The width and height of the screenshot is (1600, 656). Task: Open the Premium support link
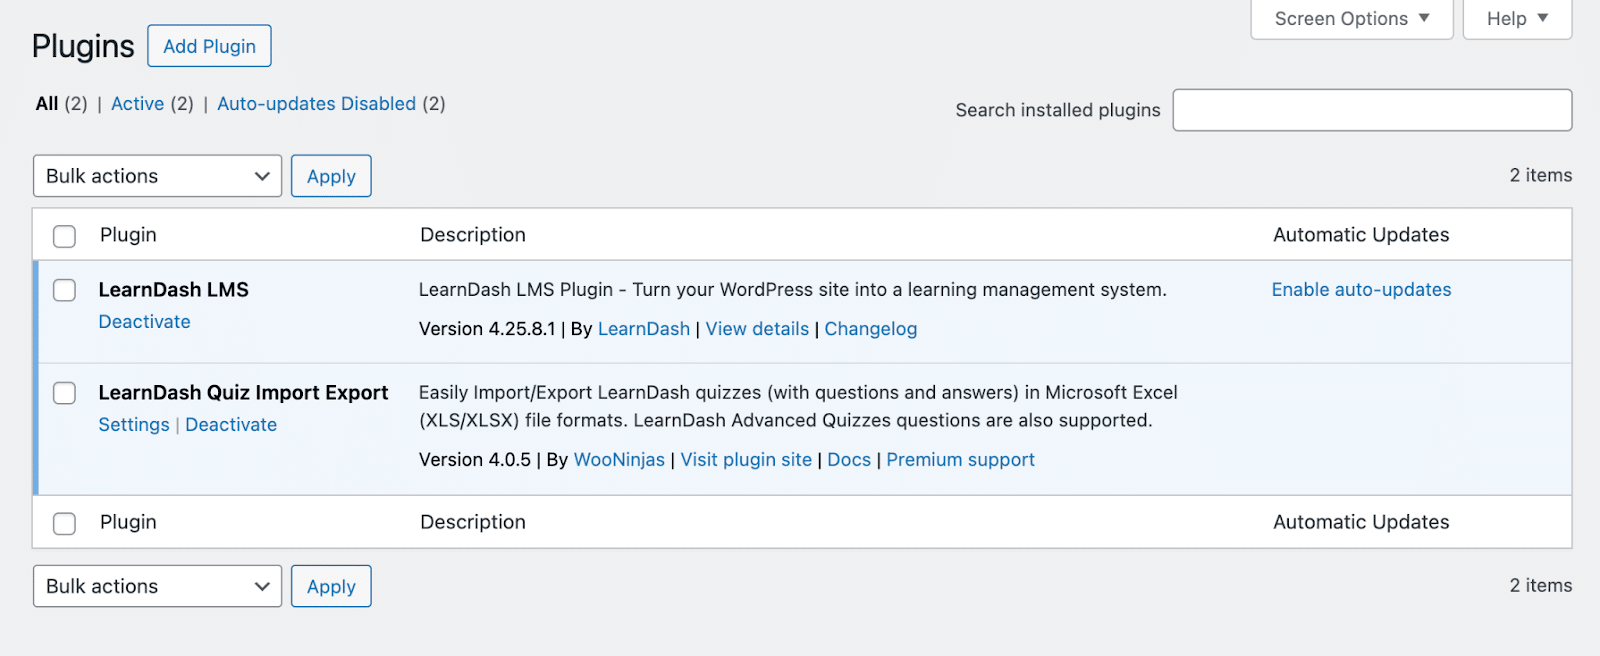pyautogui.click(x=960, y=460)
